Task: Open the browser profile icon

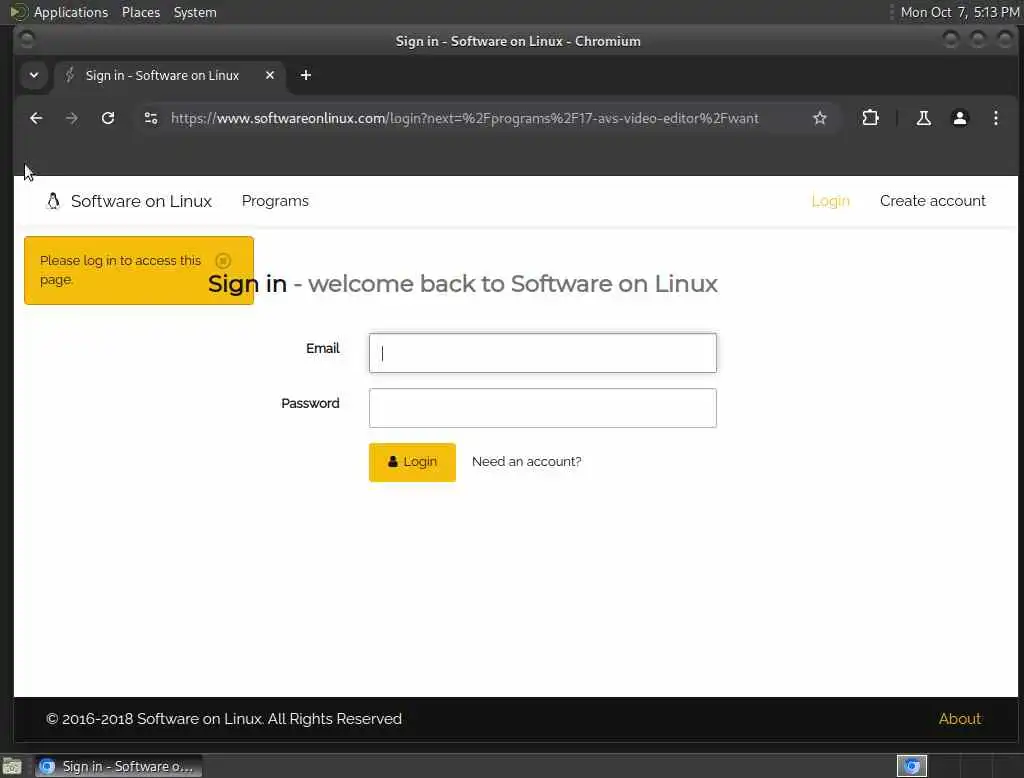Action: [959, 118]
